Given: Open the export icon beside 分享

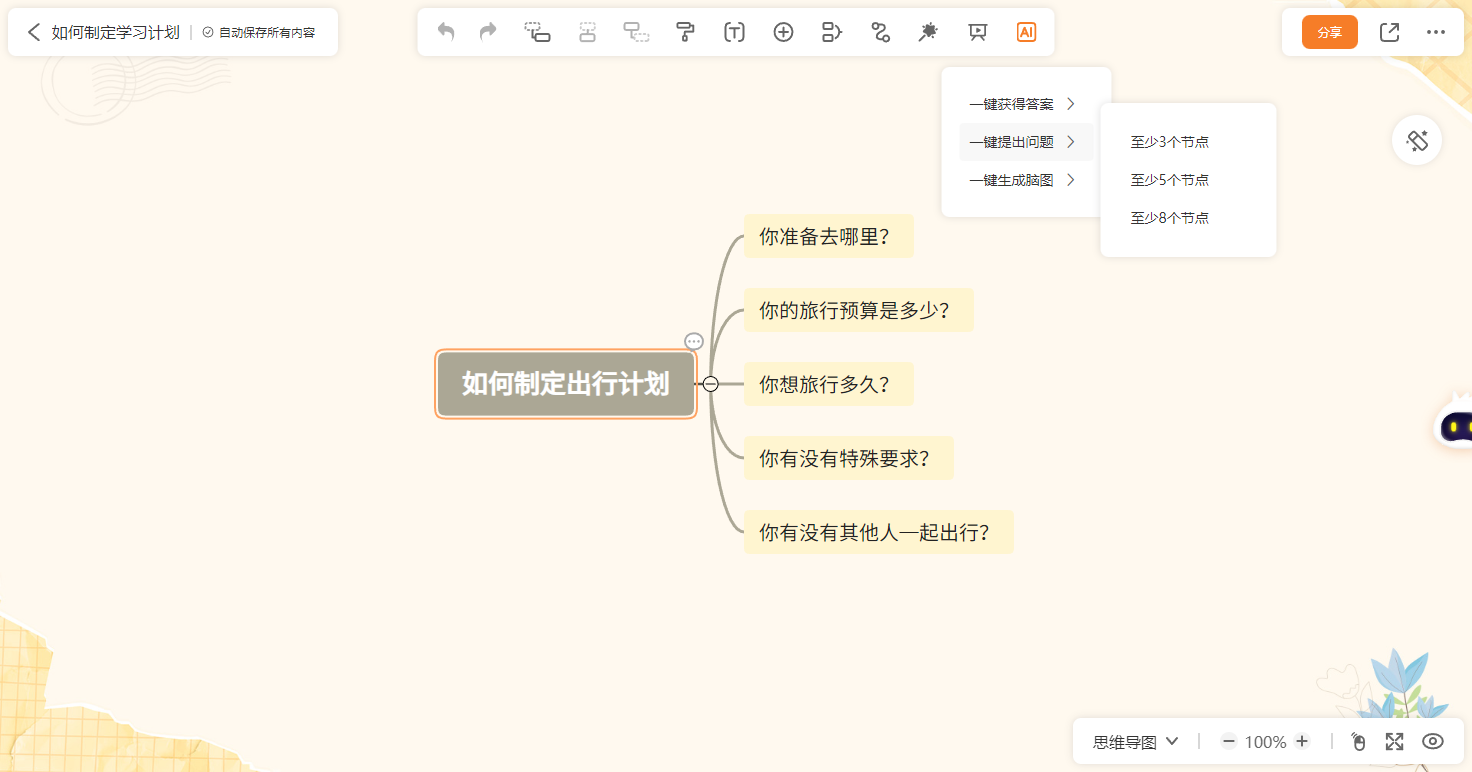Looking at the screenshot, I should coord(1389,32).
